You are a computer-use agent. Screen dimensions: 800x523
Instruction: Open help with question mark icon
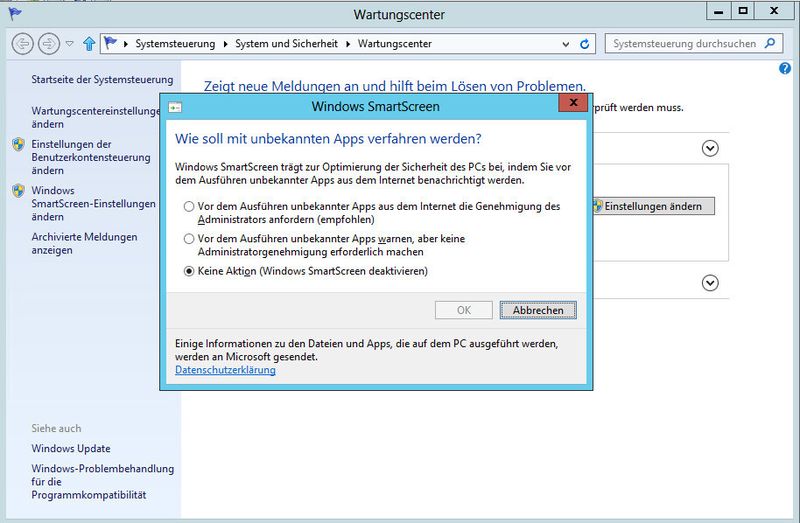coord(785,68)
